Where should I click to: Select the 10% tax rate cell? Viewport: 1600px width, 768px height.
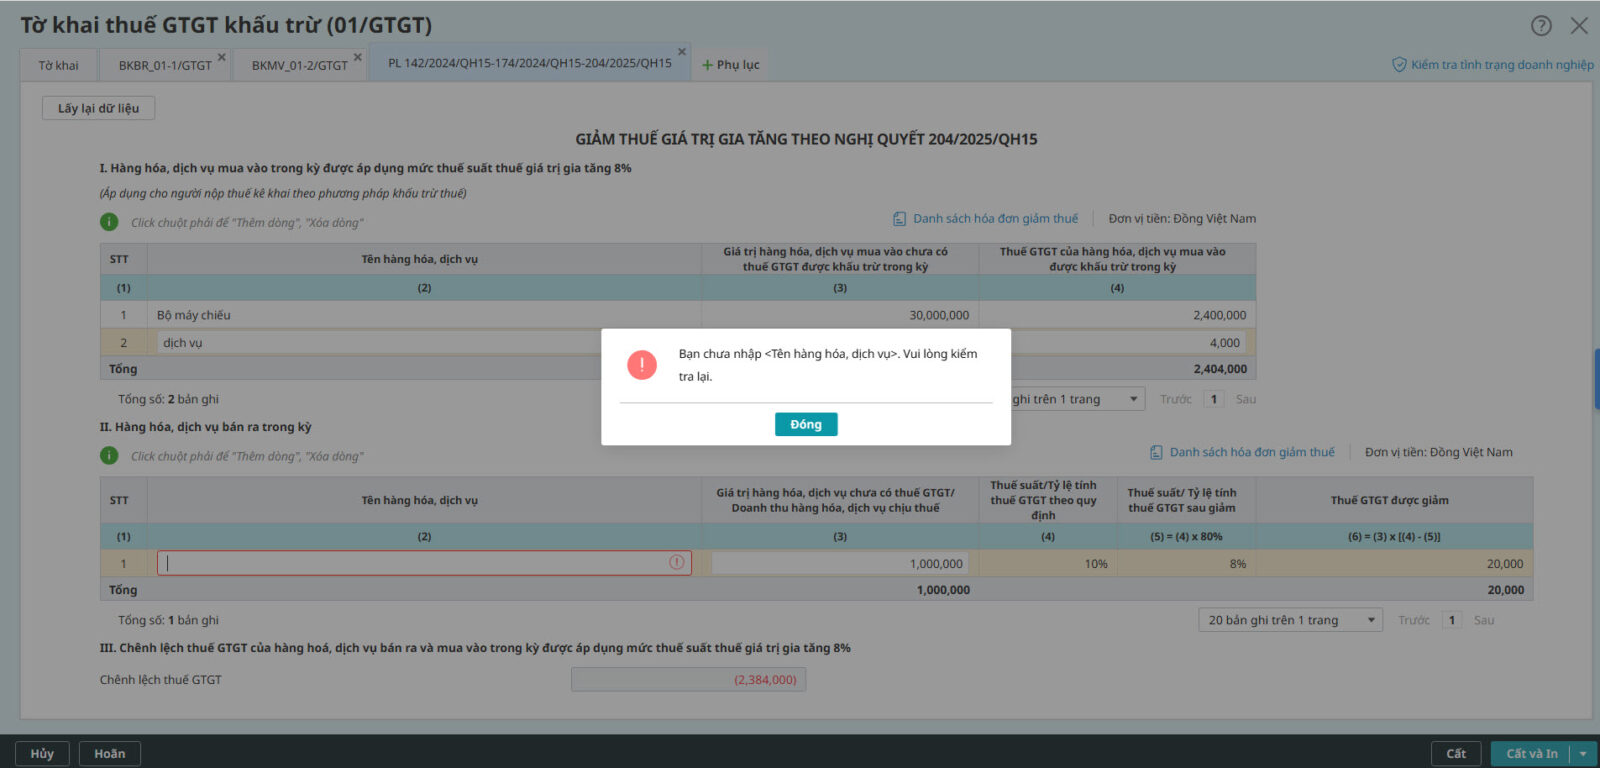[x=1047, y=564]
